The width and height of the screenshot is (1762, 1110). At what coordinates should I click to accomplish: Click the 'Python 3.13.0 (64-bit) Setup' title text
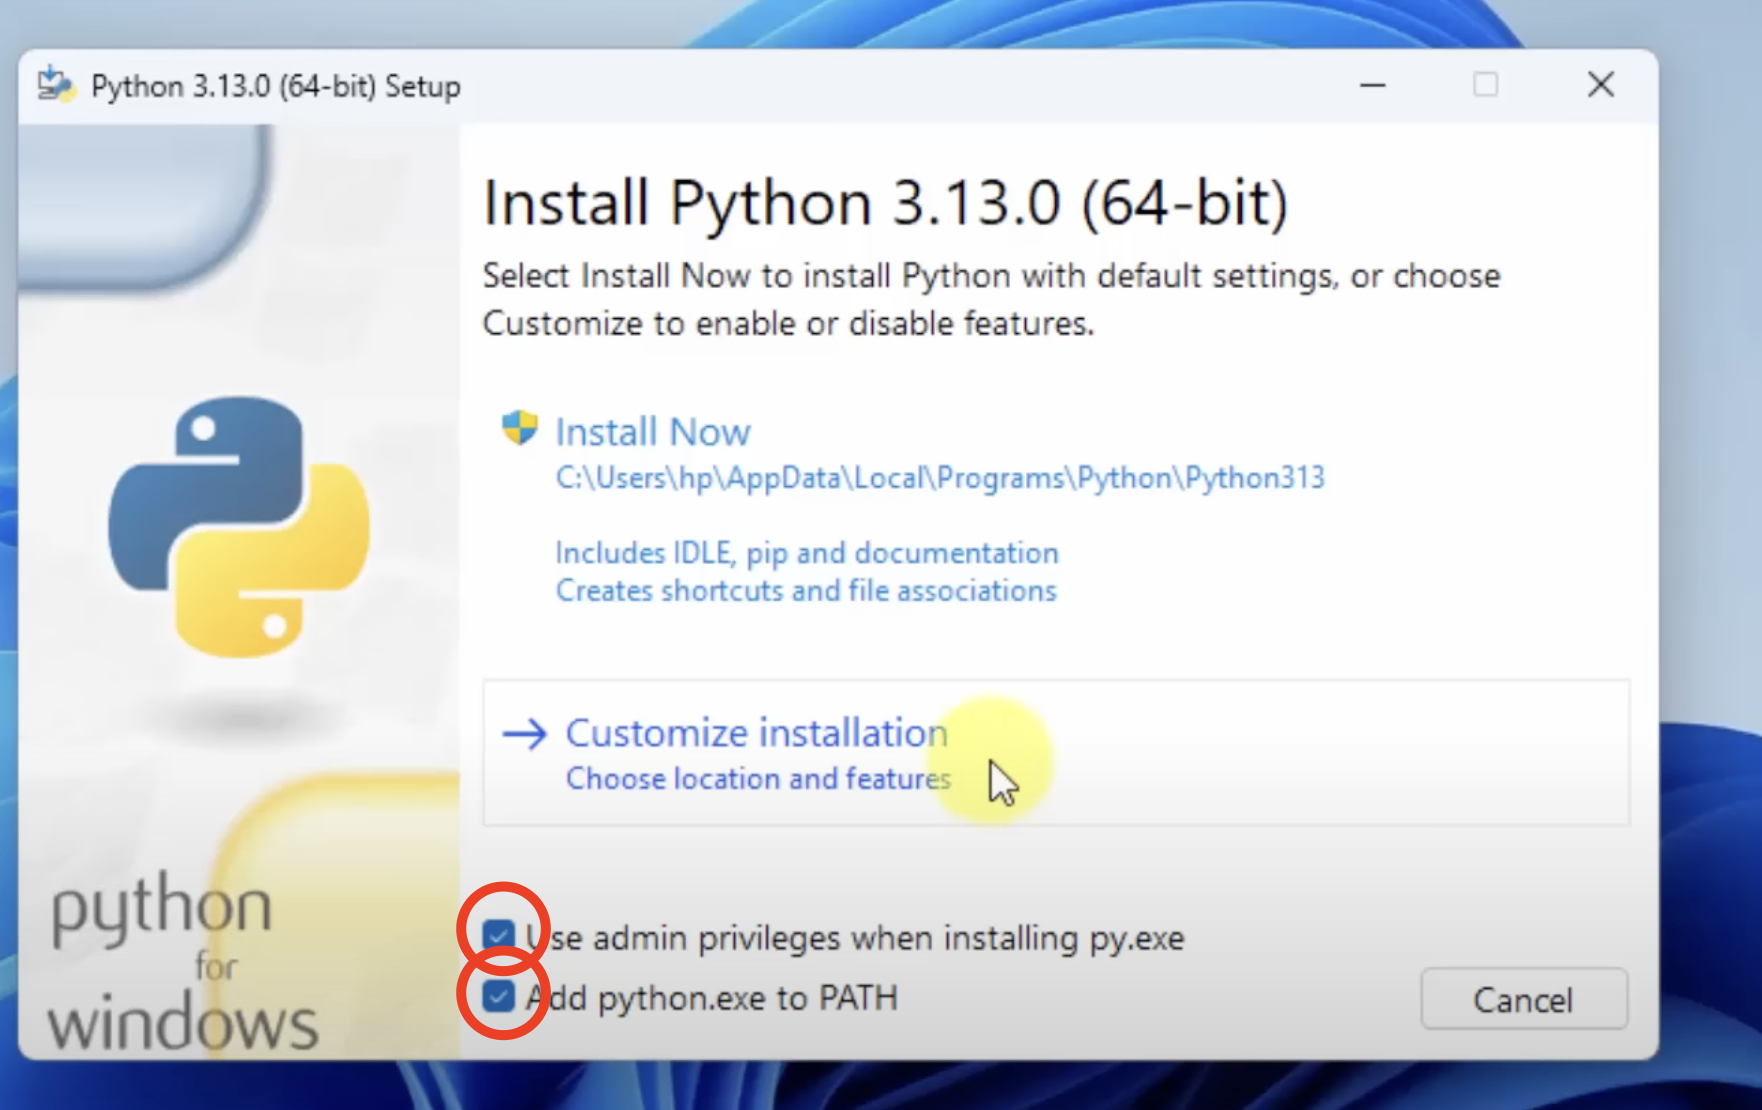276,86
